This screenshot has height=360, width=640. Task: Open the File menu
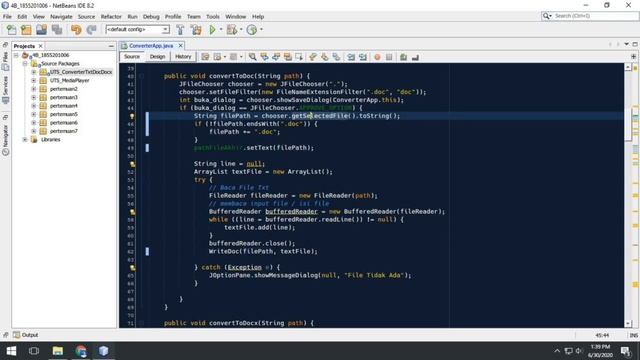click(x=7, y=17)
